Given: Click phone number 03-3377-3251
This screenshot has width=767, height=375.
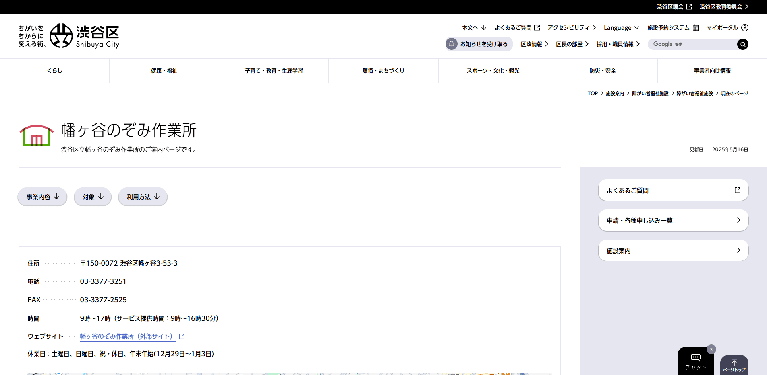Looking at the screenshot, I should click(103, 281).
